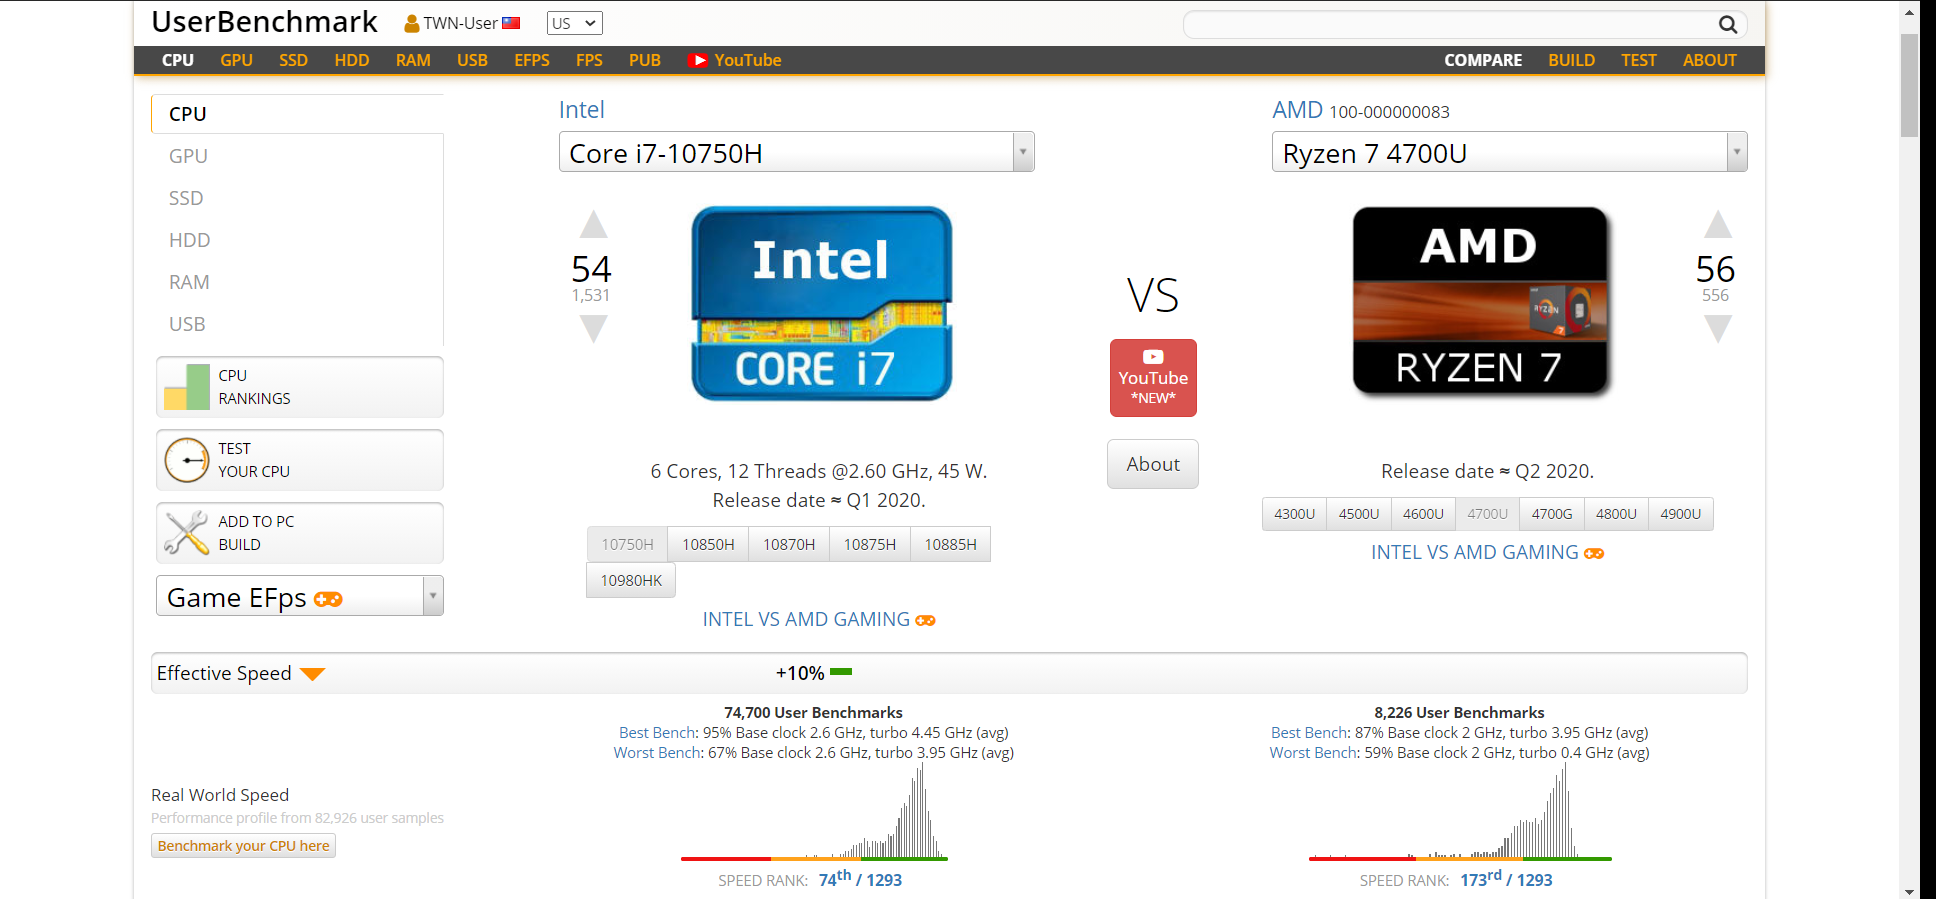Click the YouTube play icon in navbar
Screen dimensions: 1936x899
(697, 60)
